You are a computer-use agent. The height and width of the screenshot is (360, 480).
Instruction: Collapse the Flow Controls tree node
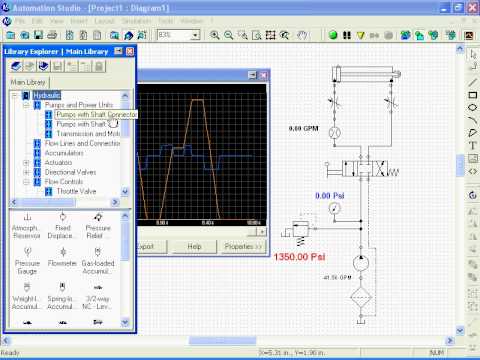[26, 182]
